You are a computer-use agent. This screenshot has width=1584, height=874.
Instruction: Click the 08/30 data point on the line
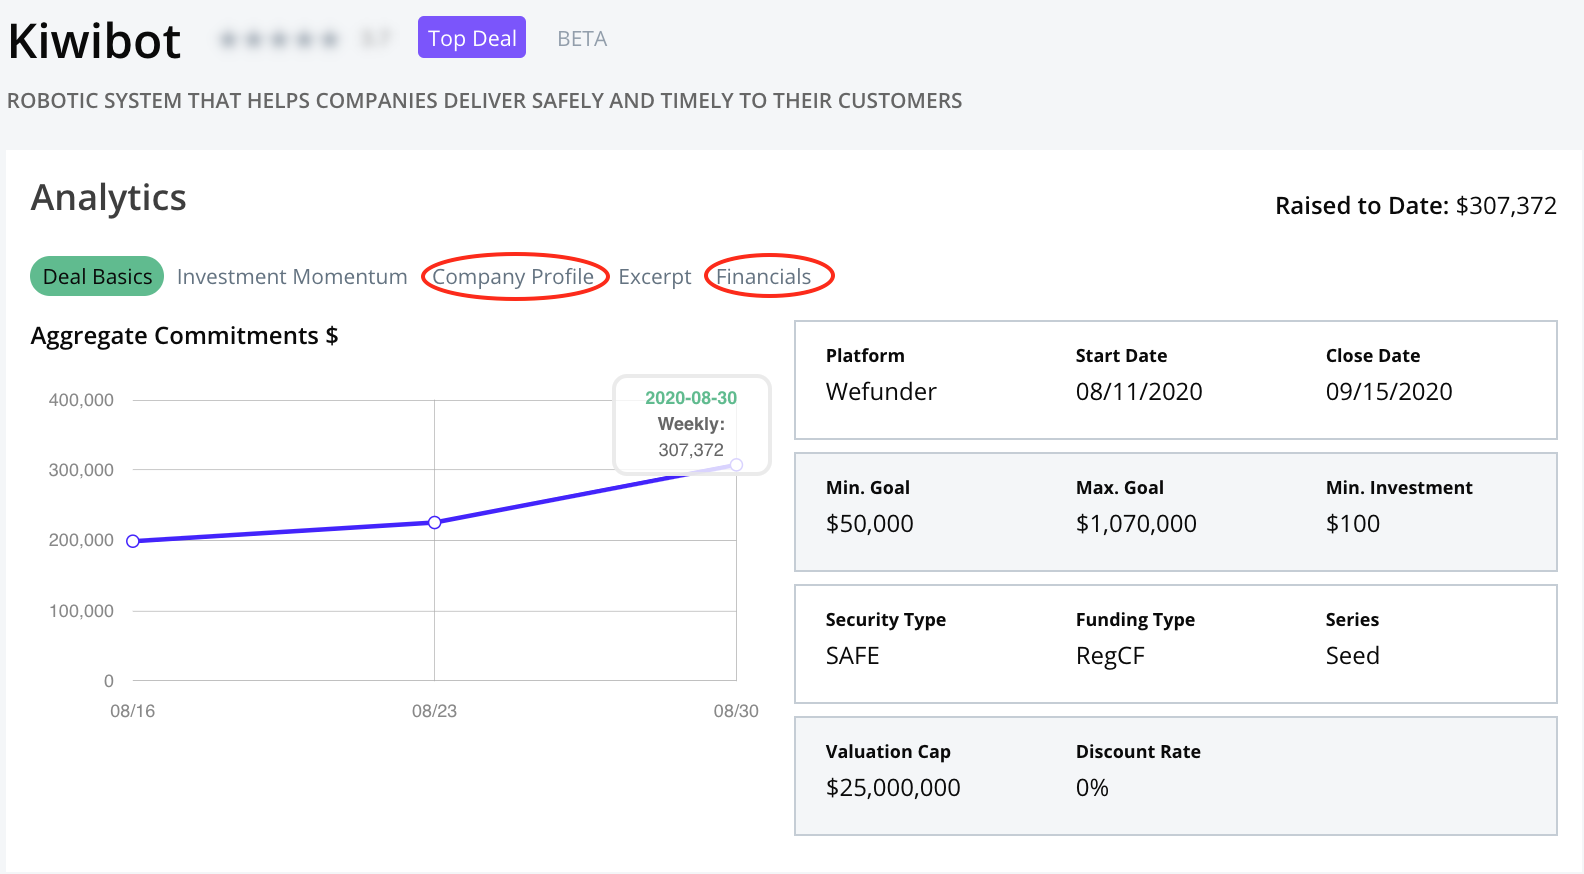pos(737,465)
